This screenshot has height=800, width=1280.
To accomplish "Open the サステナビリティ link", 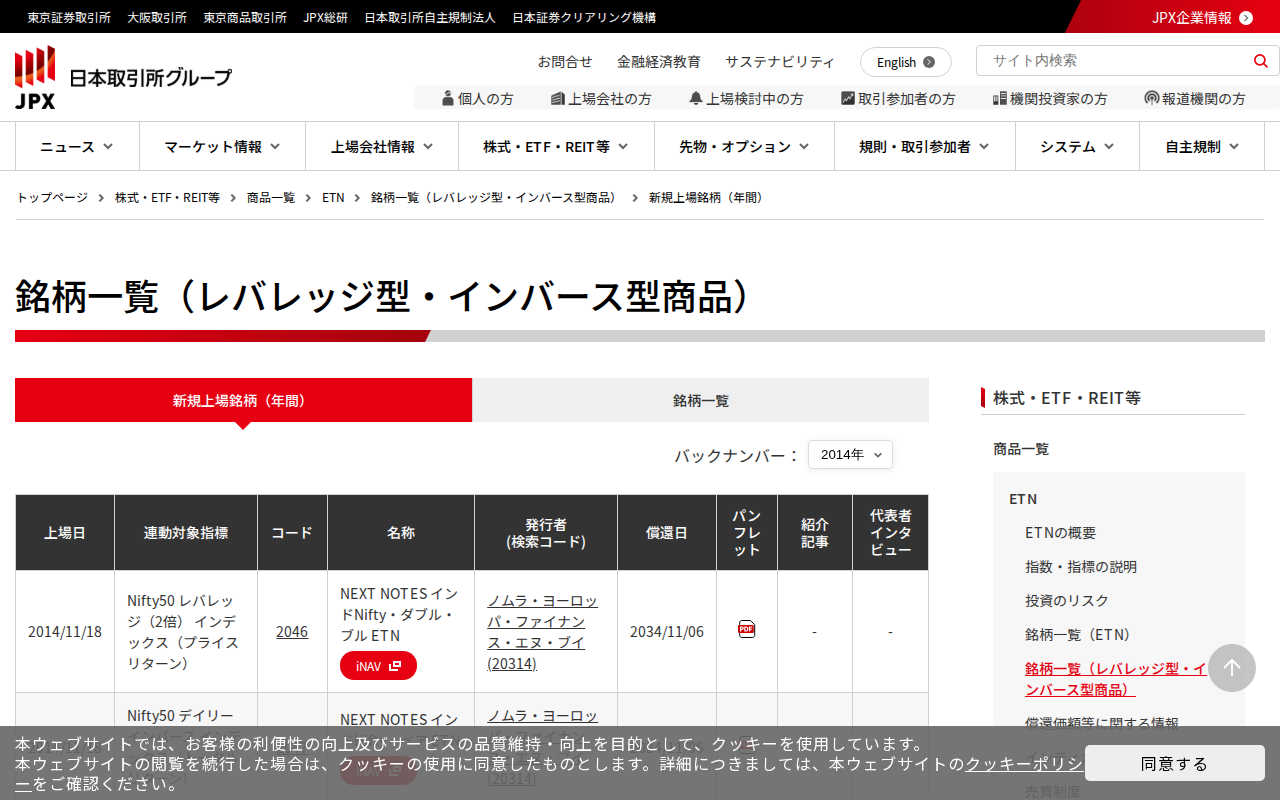I will [x=780, y=62].
